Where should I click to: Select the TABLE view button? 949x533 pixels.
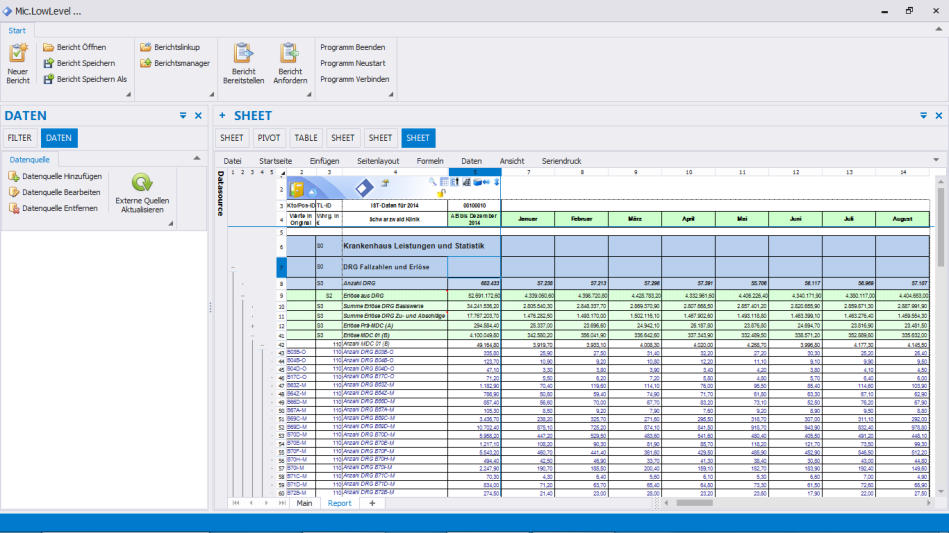click(306, 138)
